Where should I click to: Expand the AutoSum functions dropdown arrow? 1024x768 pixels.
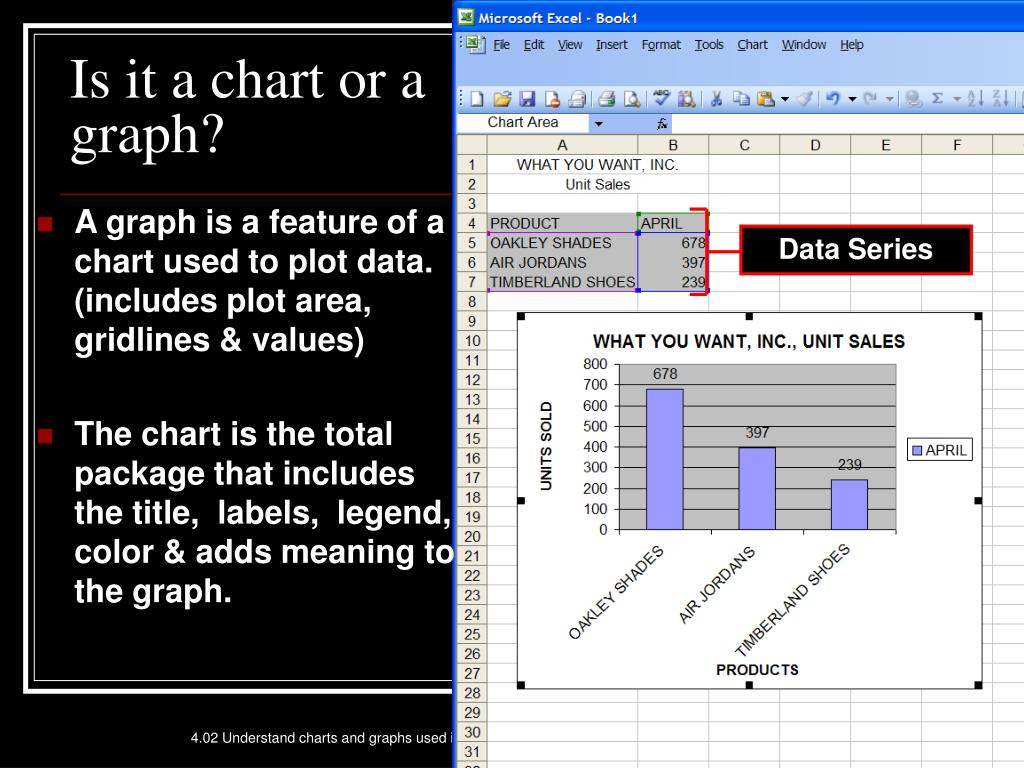957,100
